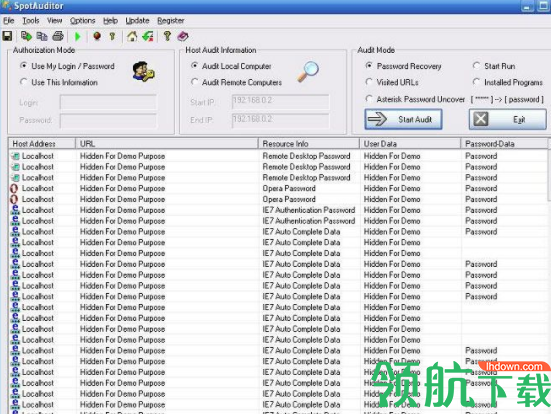
Task: Click the Print toolbar icon
Action: [58, 36]
